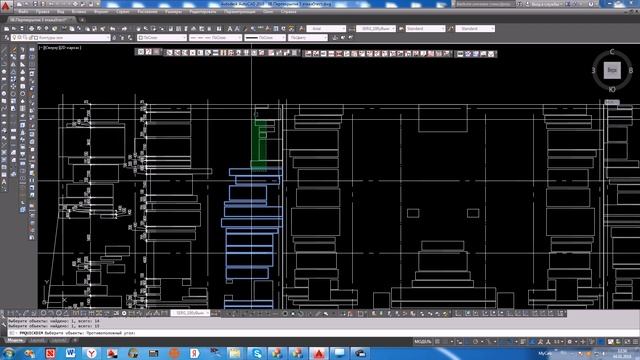This screenshot has width=640, height=360.
Task: Open the Формат menu
Action: point(101,12)
